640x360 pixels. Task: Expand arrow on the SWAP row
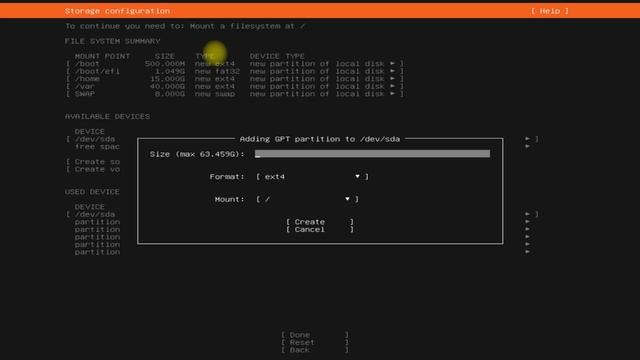[x=392, y=94]
